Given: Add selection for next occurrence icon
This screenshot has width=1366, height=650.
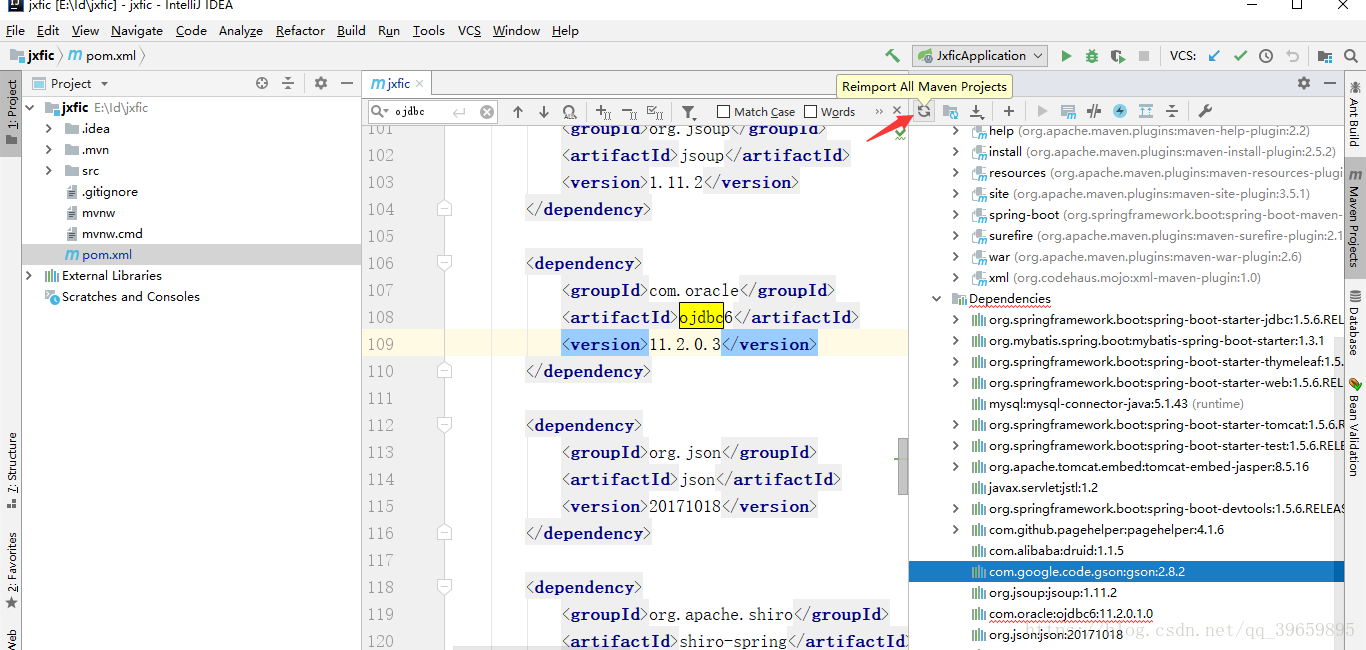Looking at the screenshot, I should click(x=603, y=112).
